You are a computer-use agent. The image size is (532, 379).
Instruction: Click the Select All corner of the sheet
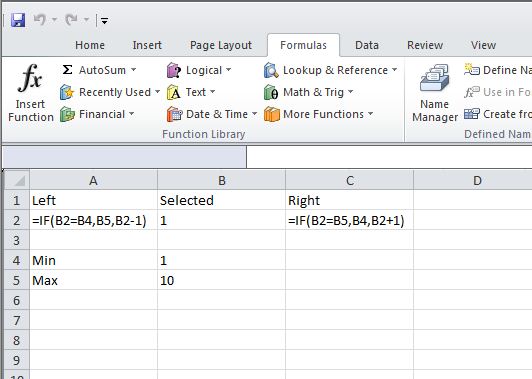(17, 180)
